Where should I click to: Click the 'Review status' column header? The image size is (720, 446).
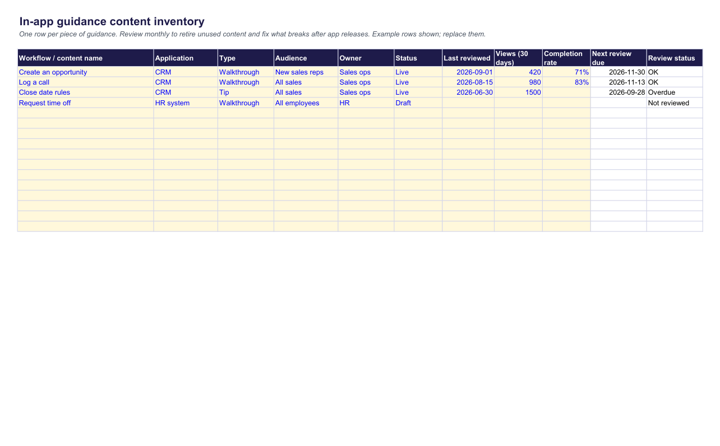[x=675, y=58]
